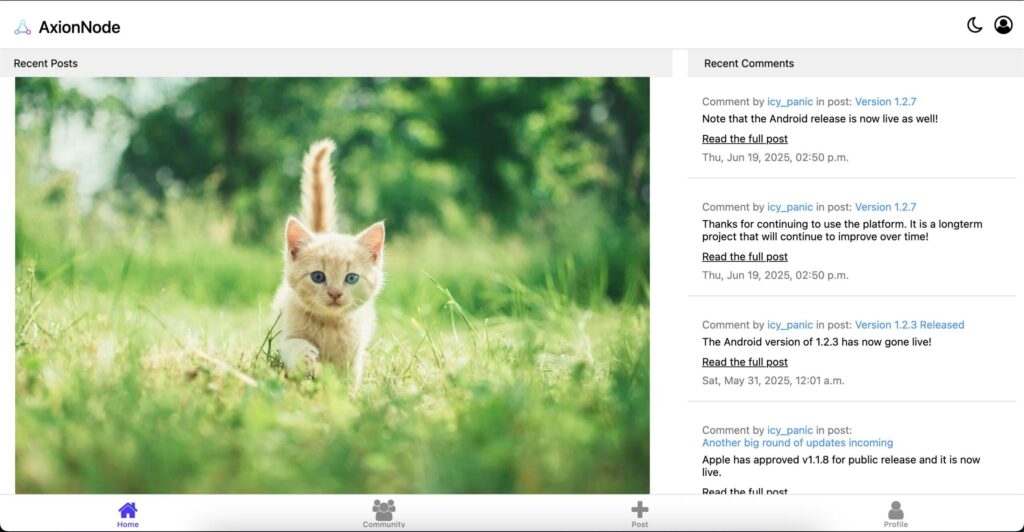The width and height of the screenshot is (1024, 532).
Task: Toggle dark mode with the moon icon
Action: tap(974, 25)
